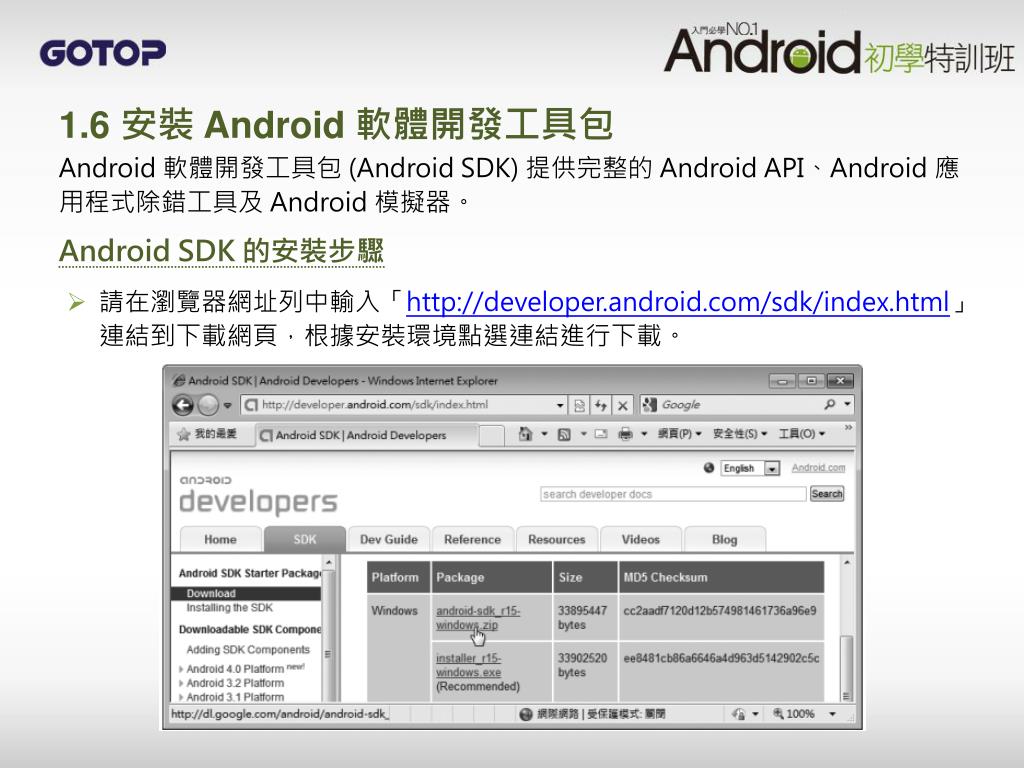The width and height of the screenshot is (1024, 768).
Task: Click the GOTOP logo
Action: 103,53
